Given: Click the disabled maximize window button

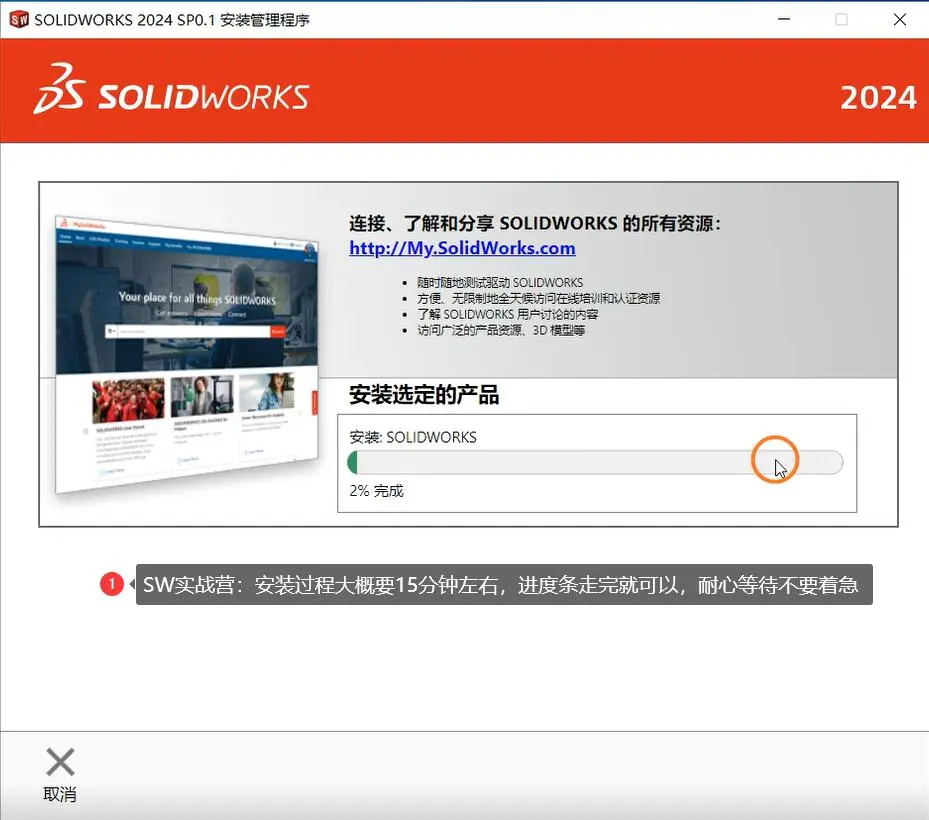Looking at the screenshot, I should pyautogui.click(x=841, y=19).
